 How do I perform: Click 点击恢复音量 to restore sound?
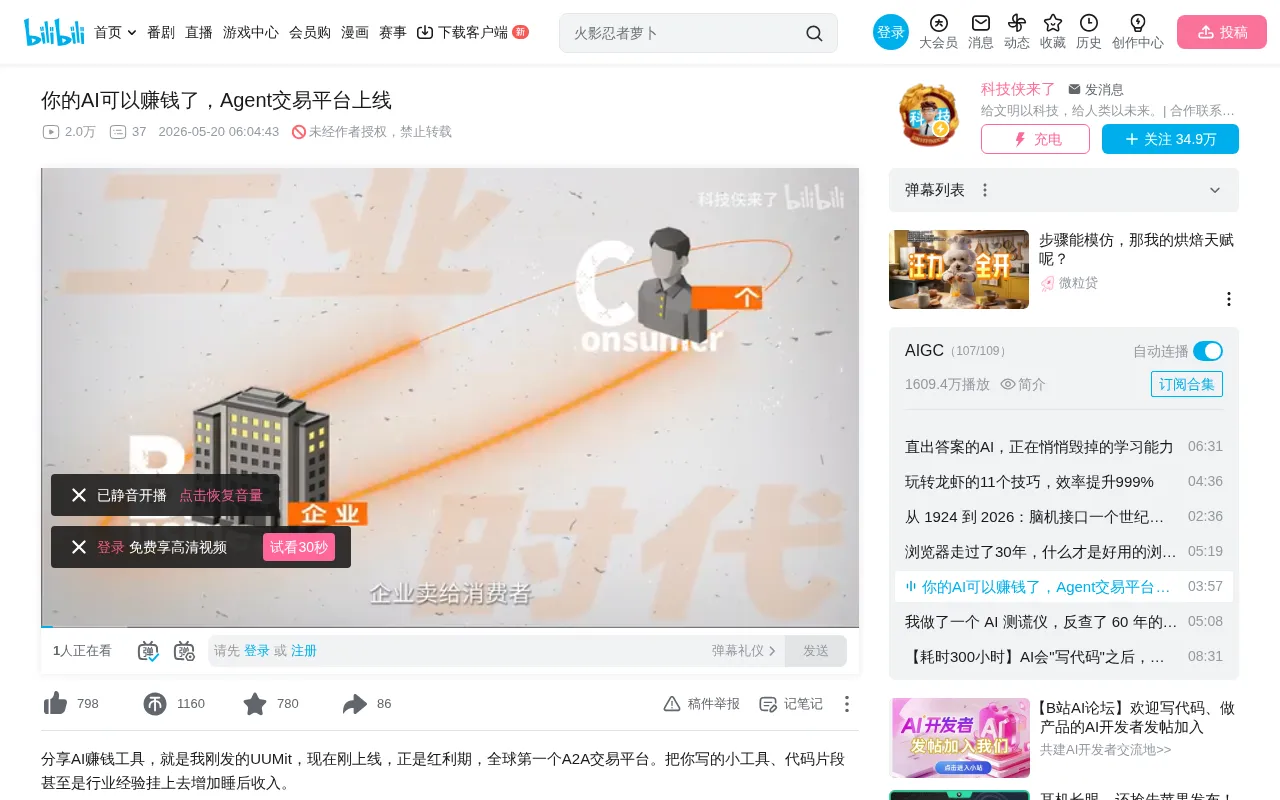click(221, 495)
